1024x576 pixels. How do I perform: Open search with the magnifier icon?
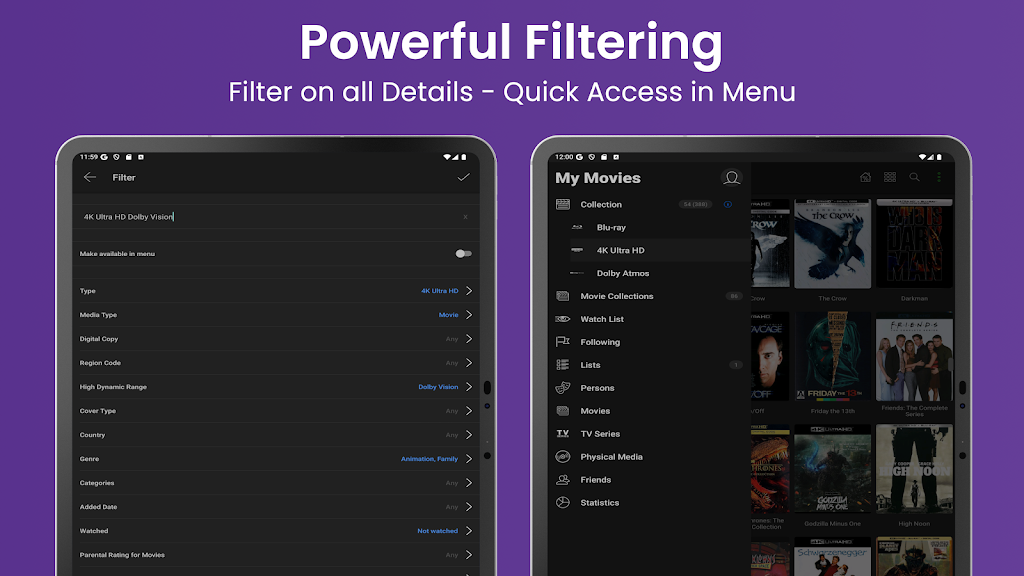pos(914,177)
